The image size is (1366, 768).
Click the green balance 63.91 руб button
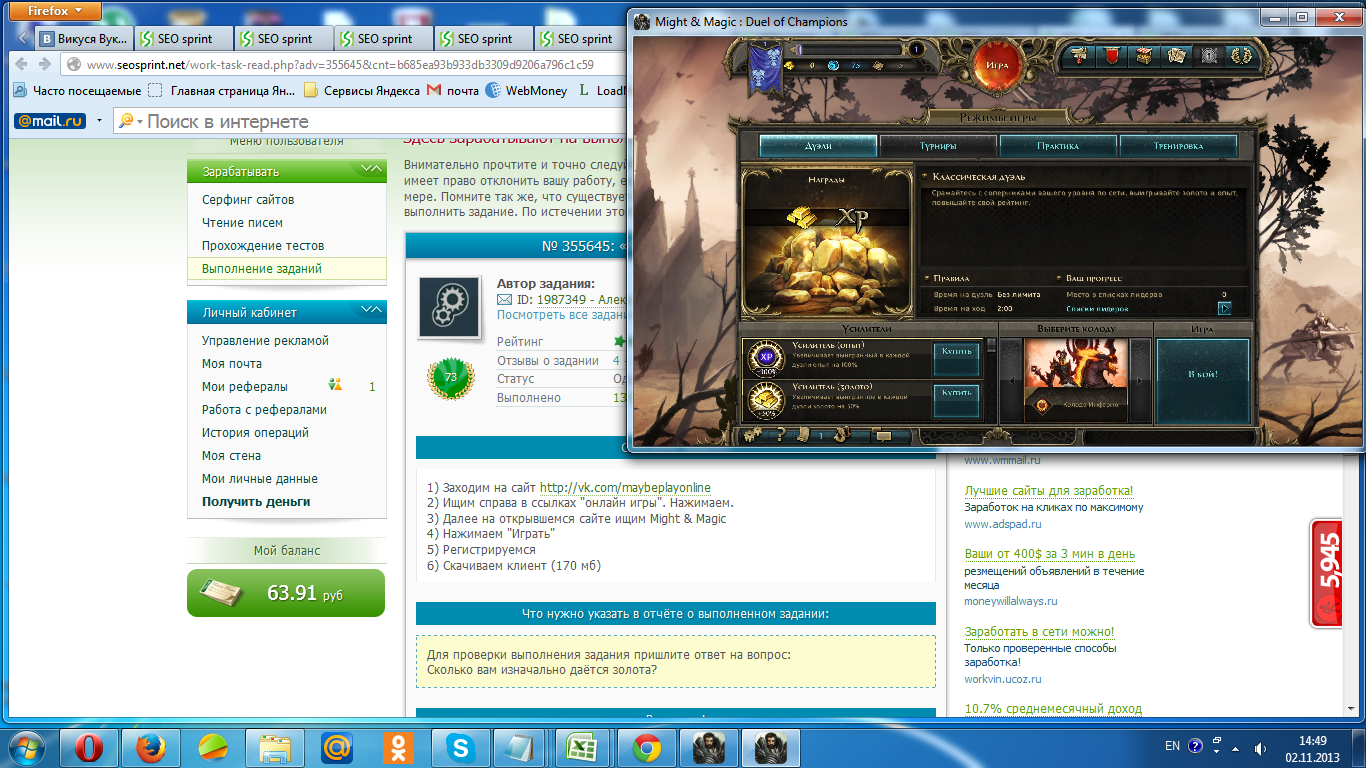[286, 593]
